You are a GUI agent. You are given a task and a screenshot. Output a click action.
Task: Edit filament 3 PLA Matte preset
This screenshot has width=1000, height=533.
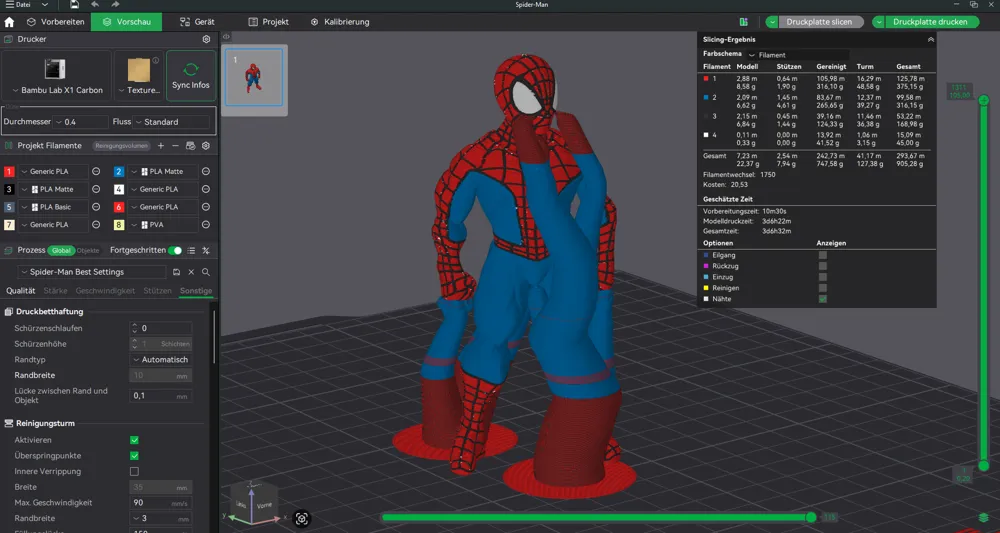point(96,189)
